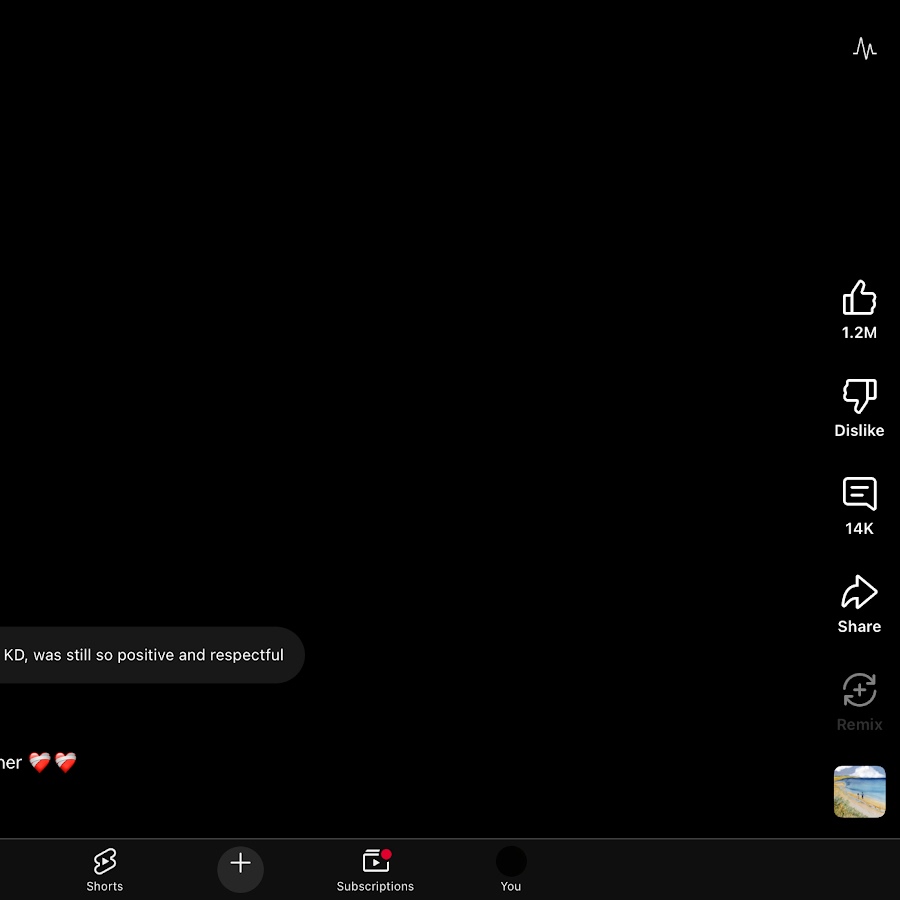Like the video with thumbs-up icon

(859, 298)
